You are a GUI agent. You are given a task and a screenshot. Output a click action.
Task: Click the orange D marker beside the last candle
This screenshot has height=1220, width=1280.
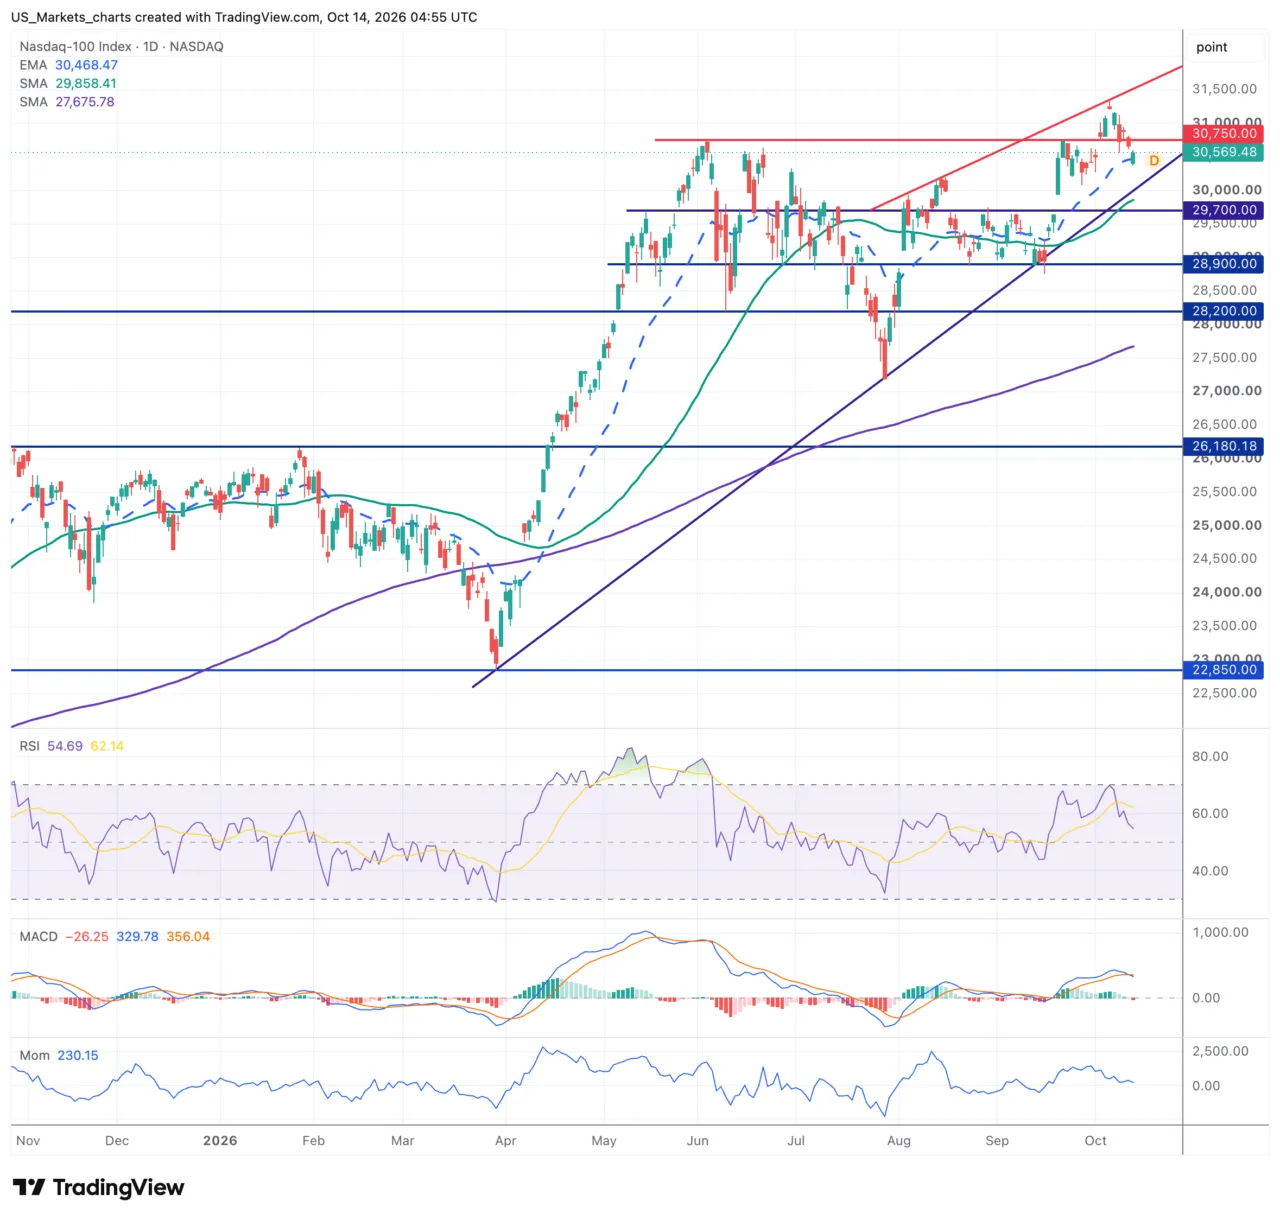[x=1153, y=161]
